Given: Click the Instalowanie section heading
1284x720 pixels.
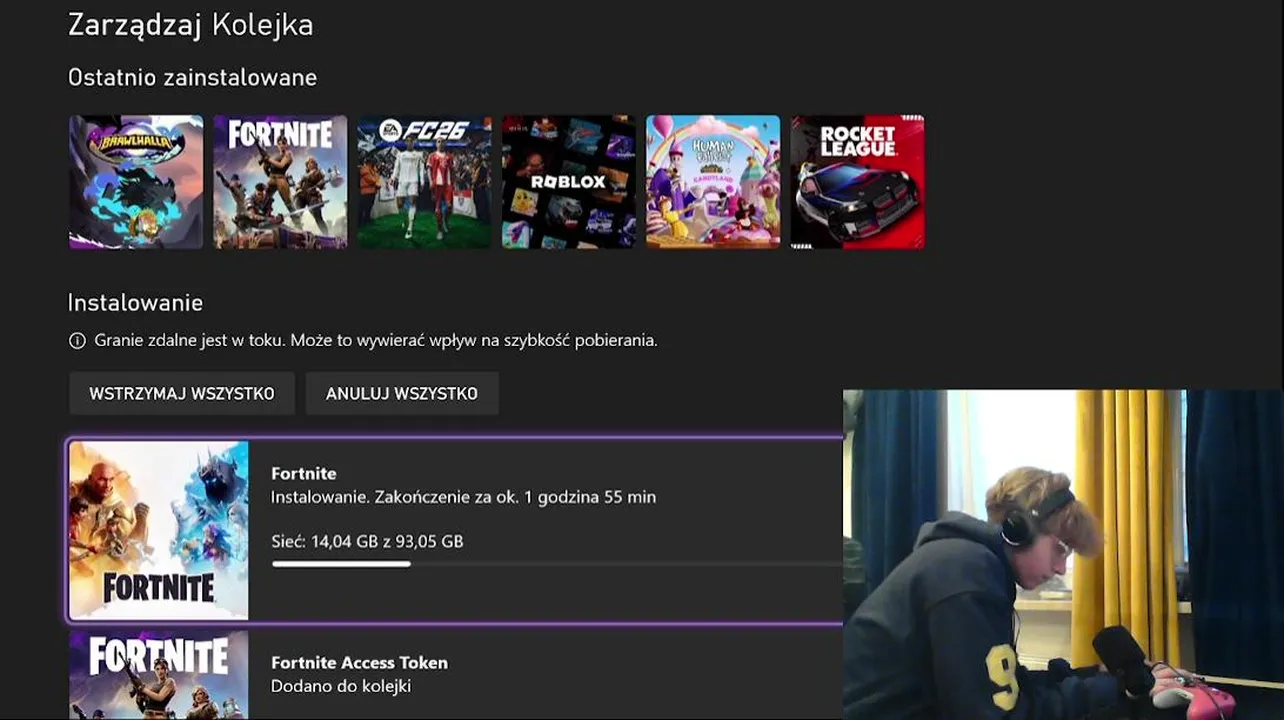Looking at the screenshot, I should tap(136, 302).
